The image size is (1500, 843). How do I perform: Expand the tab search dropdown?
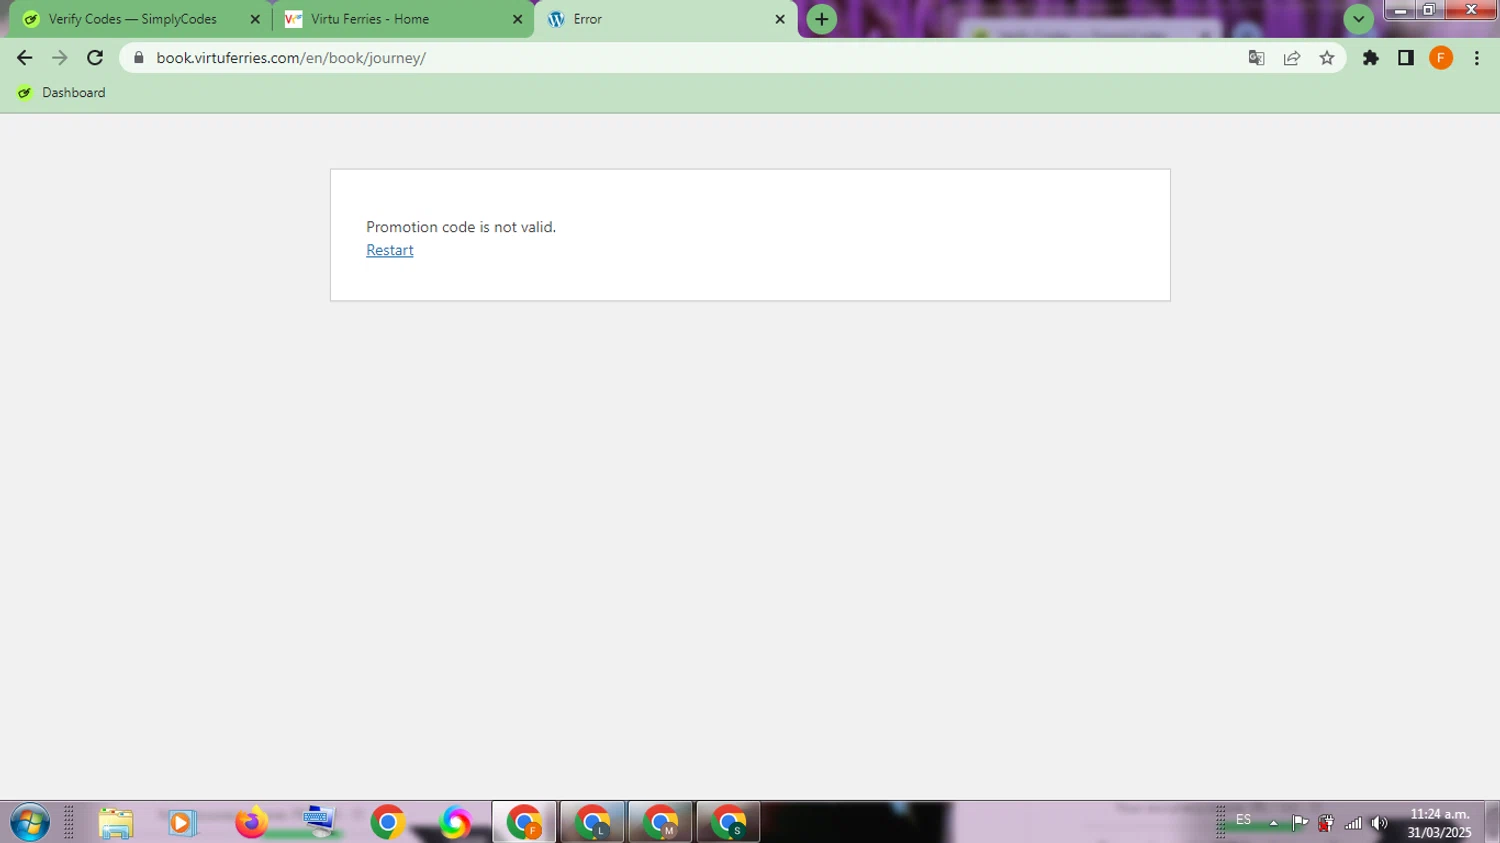[1358, 19]
